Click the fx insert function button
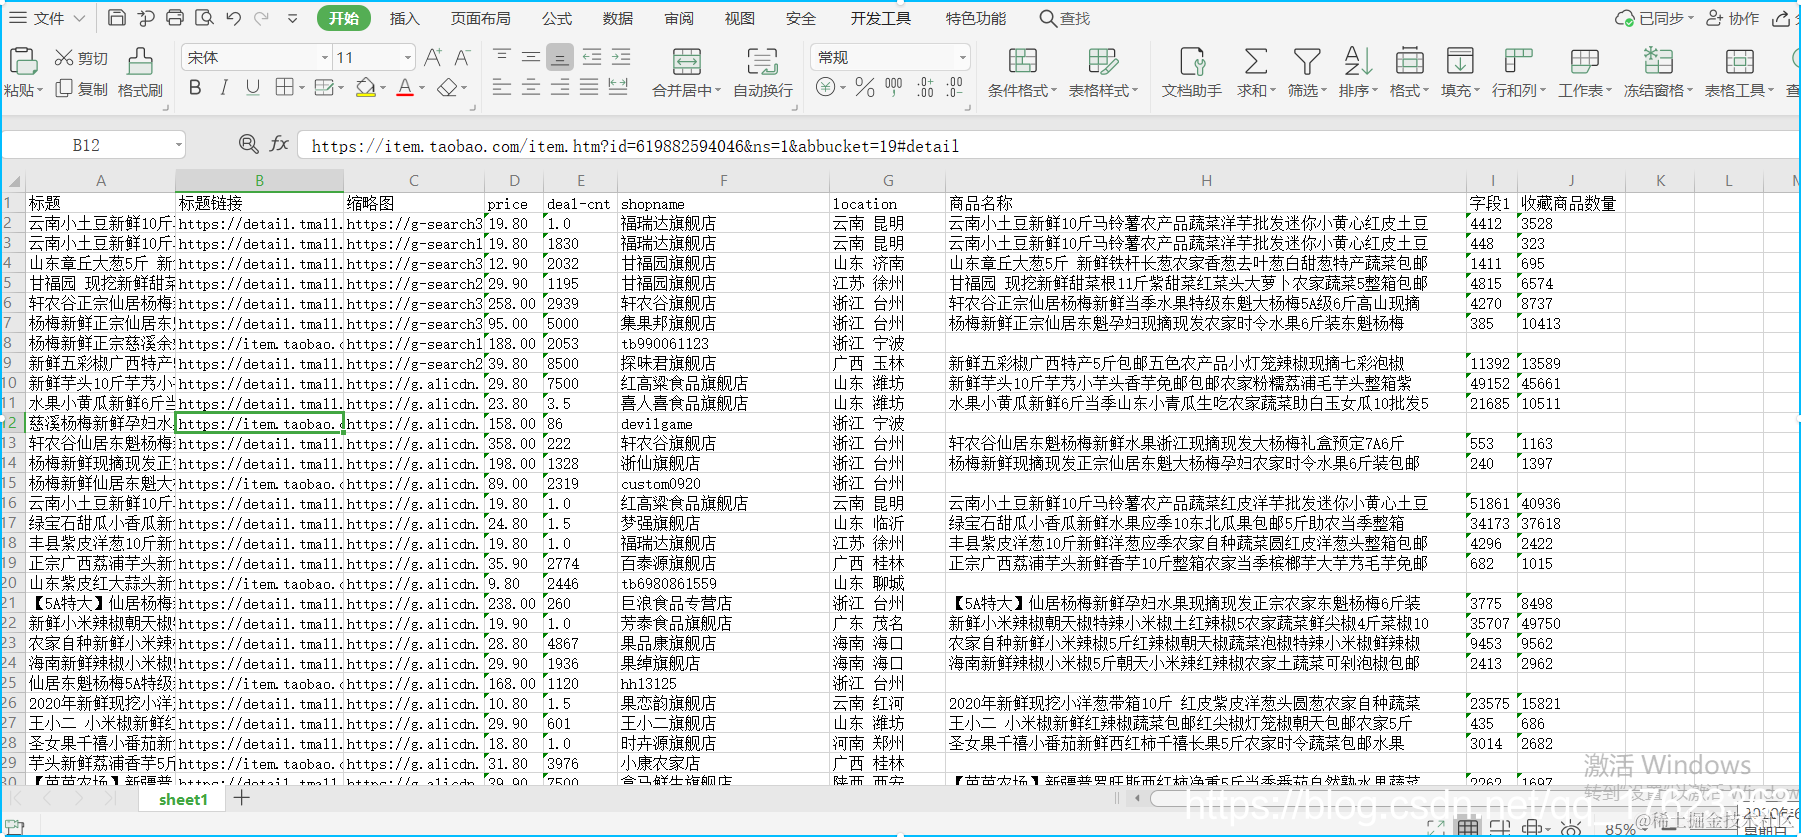This screenshot has height=837, width=1801. 279,145
